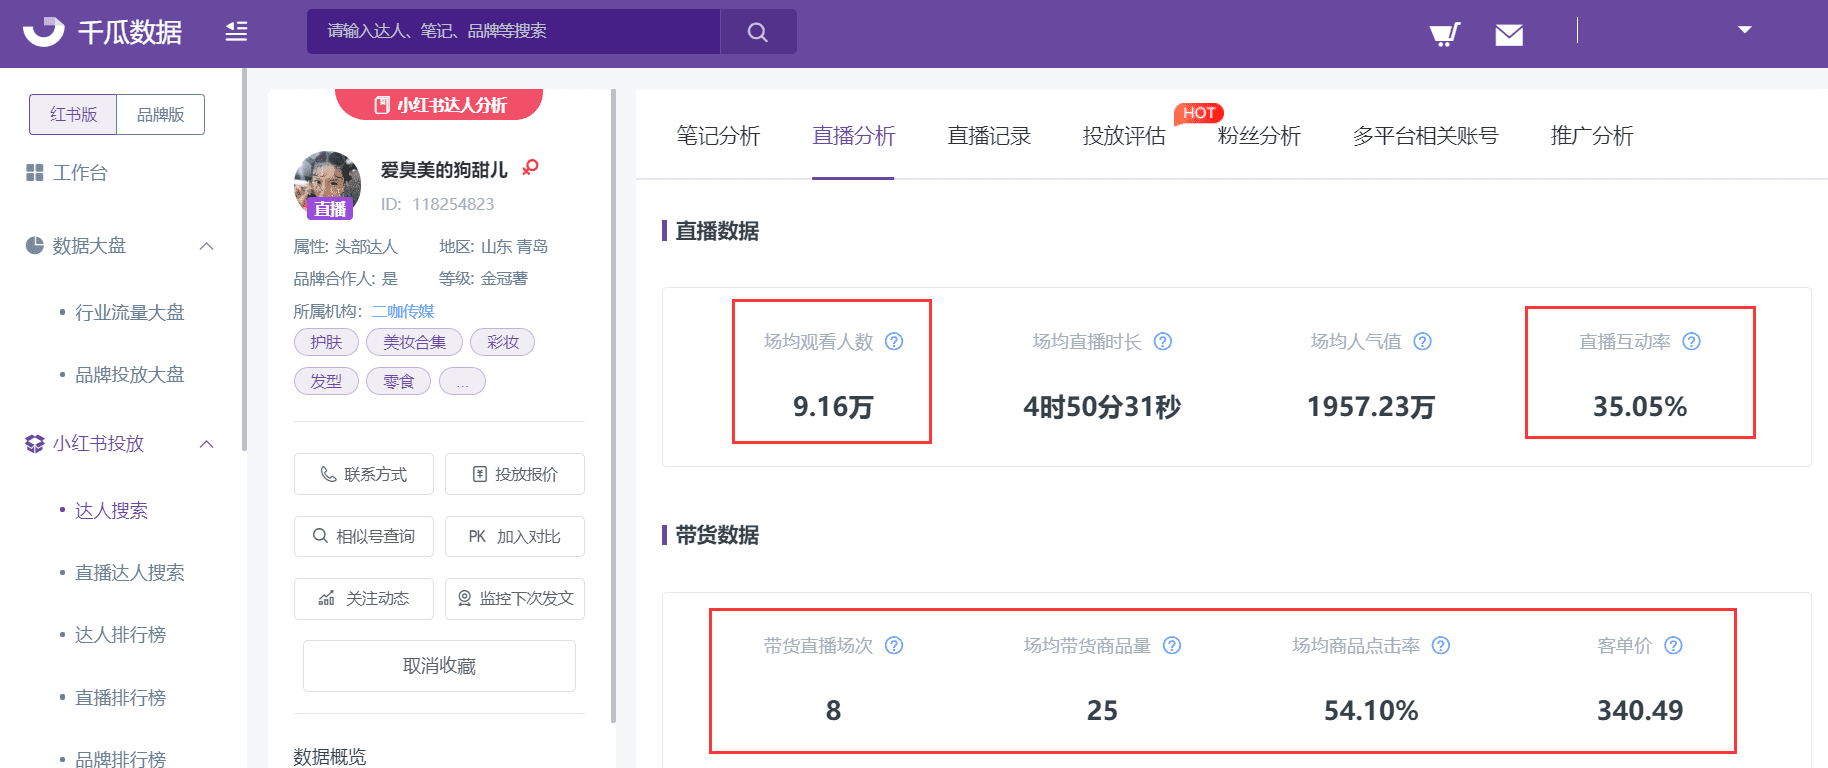The height and width of the screenshot is (768, 1828).
Task: Switch to 多平台相关账号 tab
Action: (x=1425, y=136)
